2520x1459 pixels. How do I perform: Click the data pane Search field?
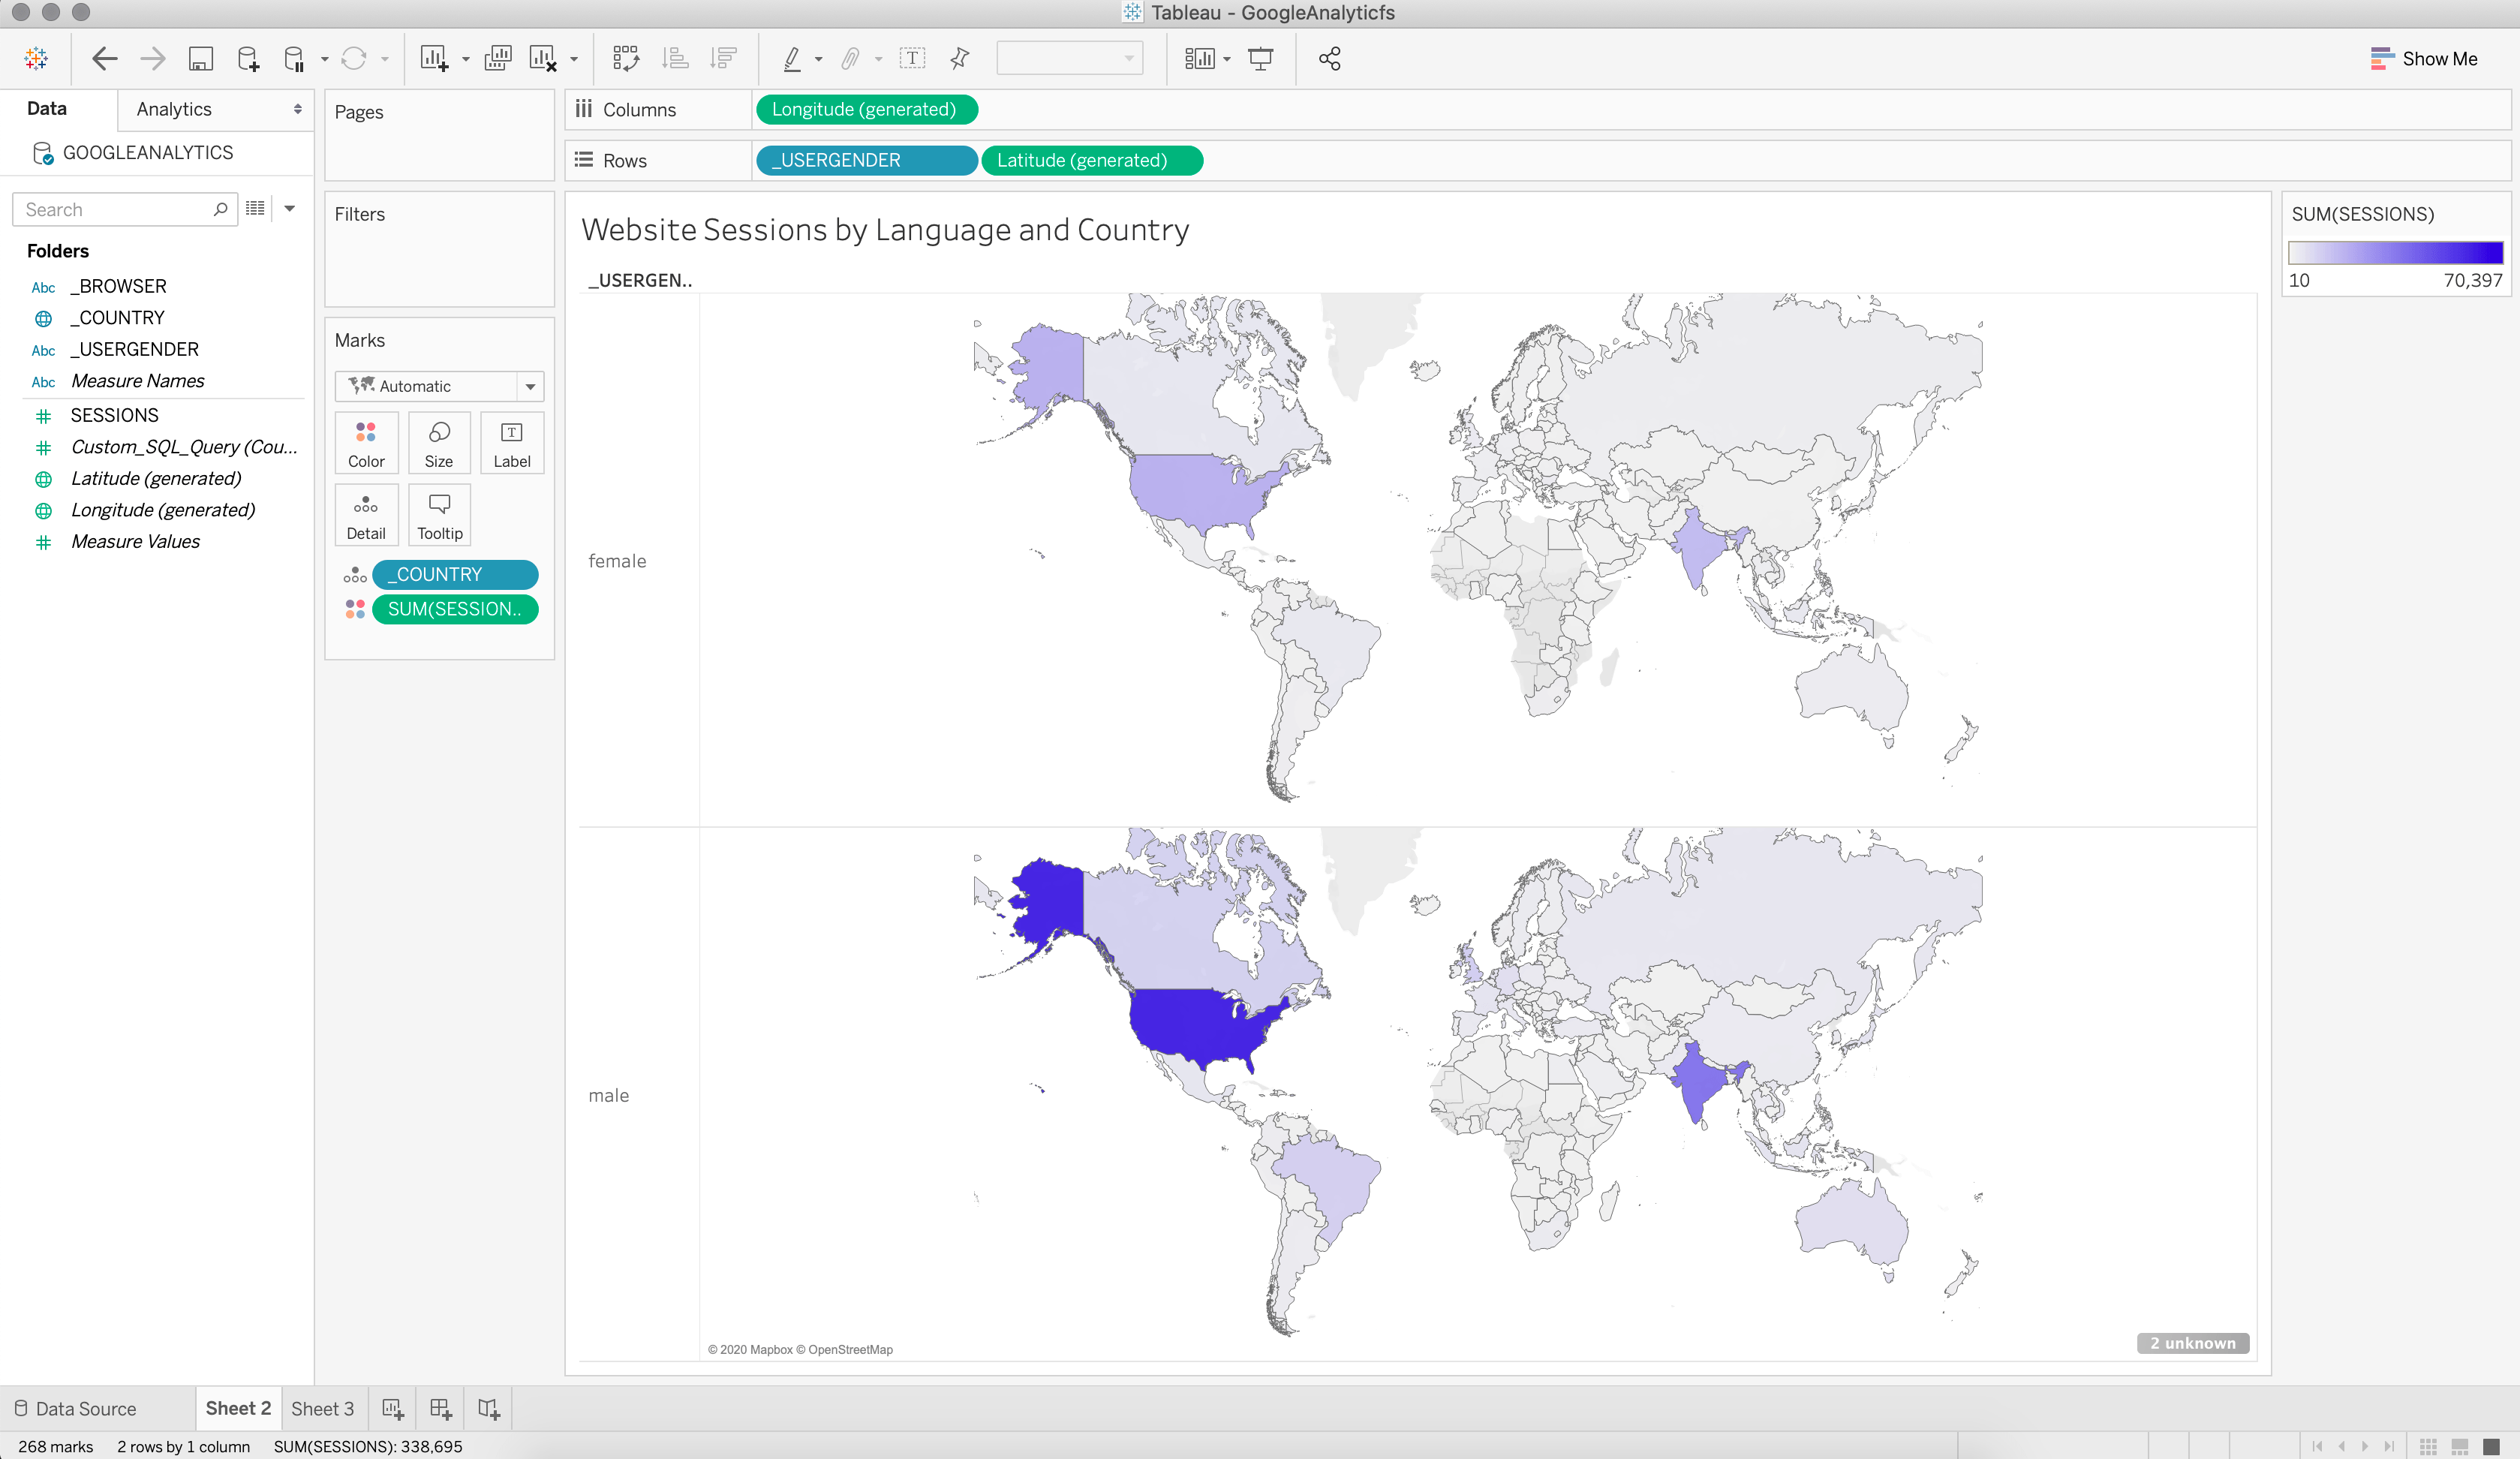[x=115, y=209]
